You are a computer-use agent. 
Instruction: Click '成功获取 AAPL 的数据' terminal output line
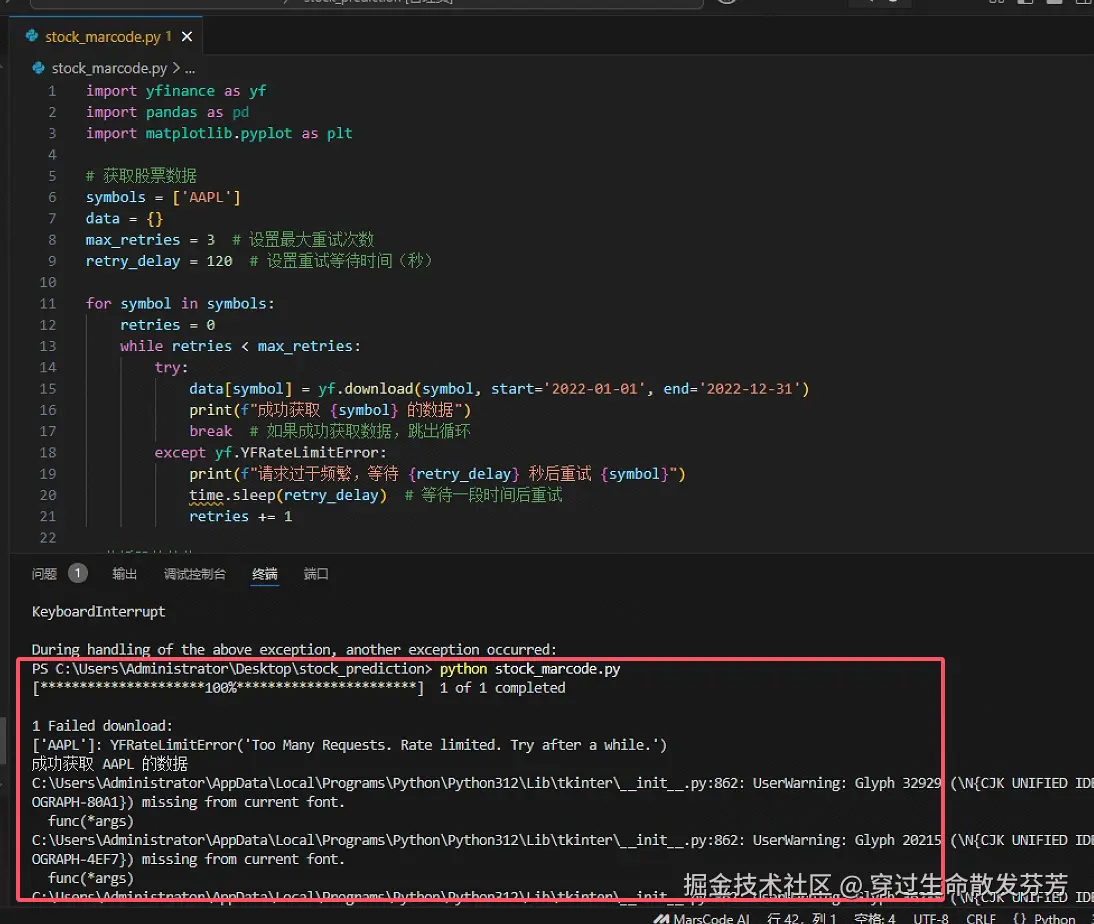110,763
